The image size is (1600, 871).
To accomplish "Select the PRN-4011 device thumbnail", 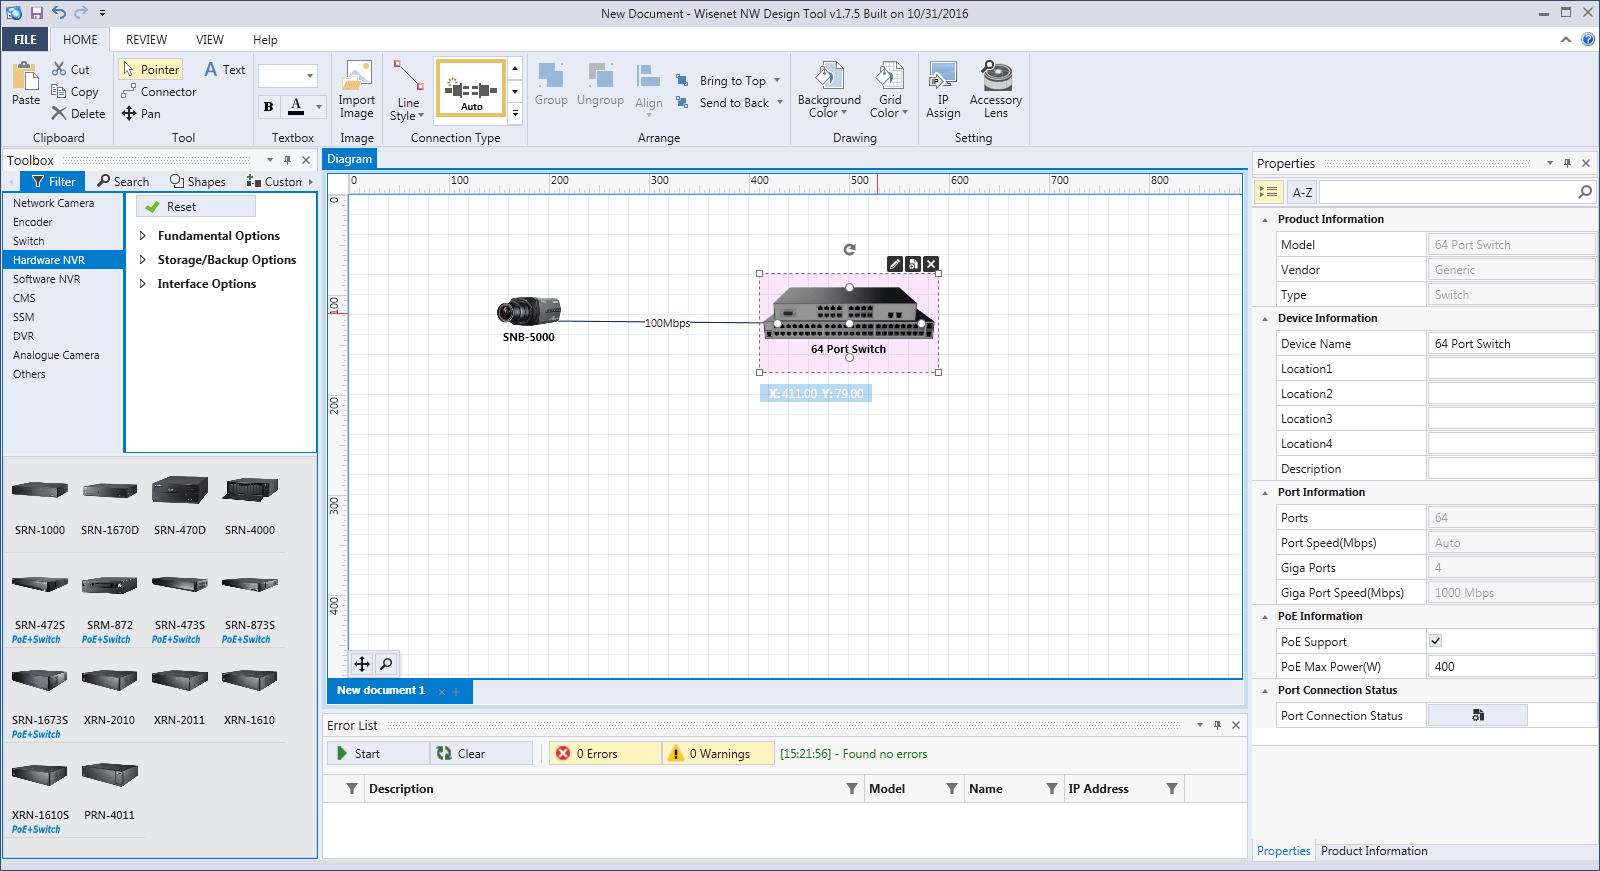I will pos(110,790).
